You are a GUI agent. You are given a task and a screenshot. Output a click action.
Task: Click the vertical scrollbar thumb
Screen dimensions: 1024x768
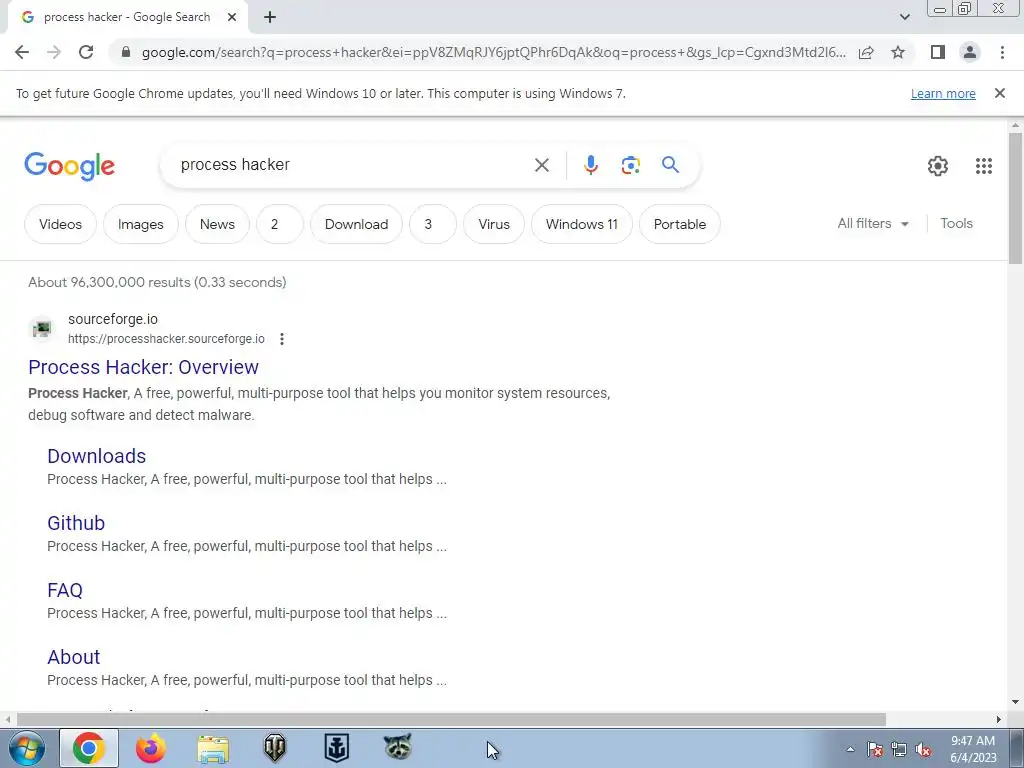click(x=1015, y=198)
